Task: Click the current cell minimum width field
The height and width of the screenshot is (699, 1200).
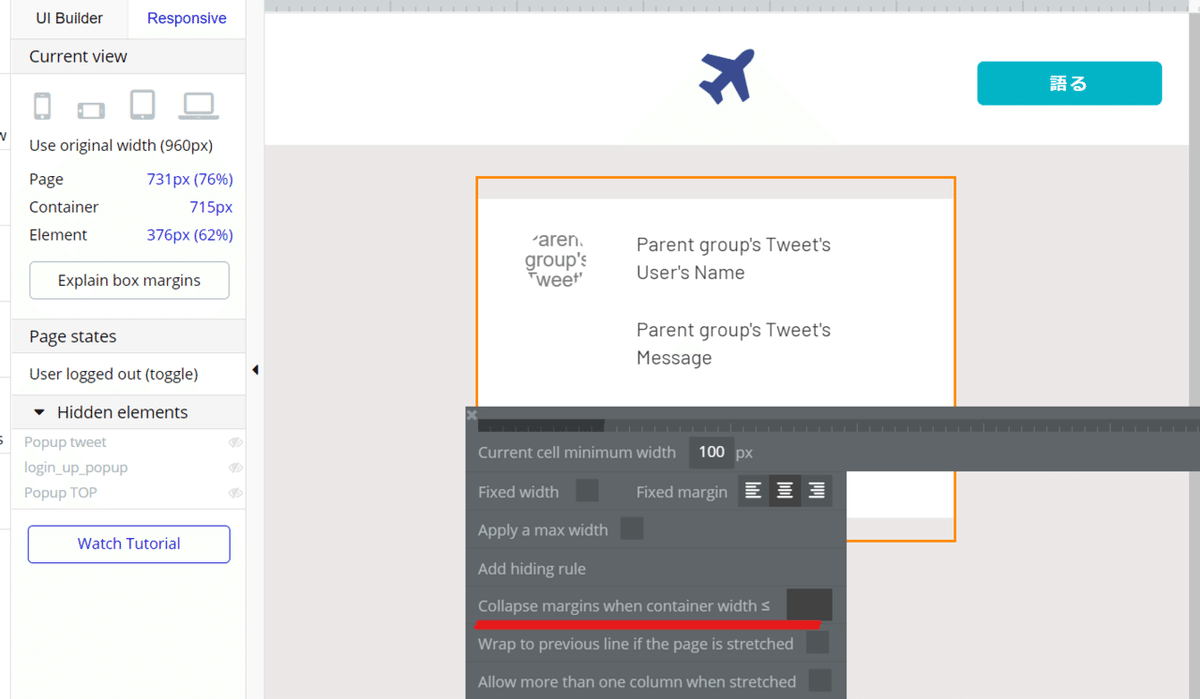Action: point(711,452)
